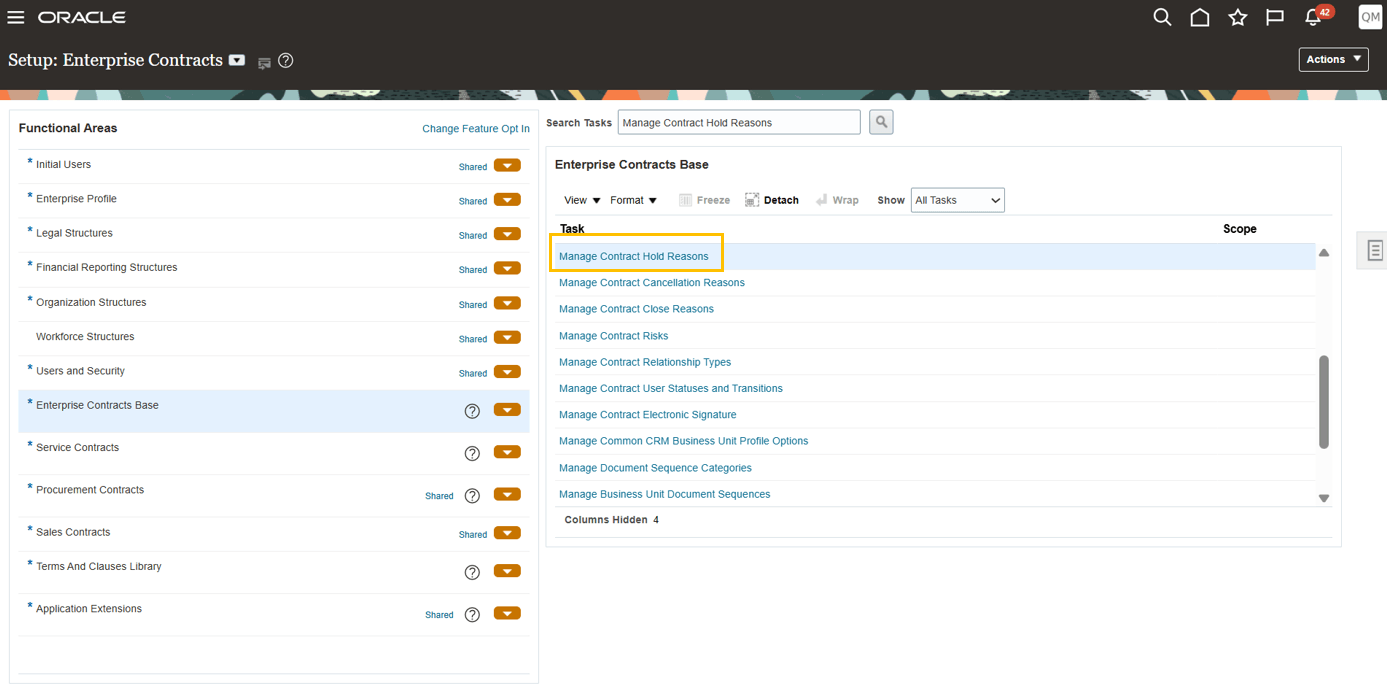Run the Search Tasks magnifier button
This screenshot has width=1387, height=697.
(880, 121)
